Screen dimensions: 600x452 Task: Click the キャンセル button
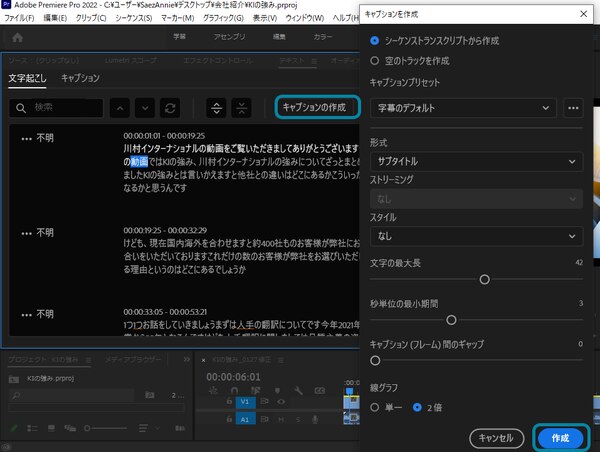[x=497, y=437]
